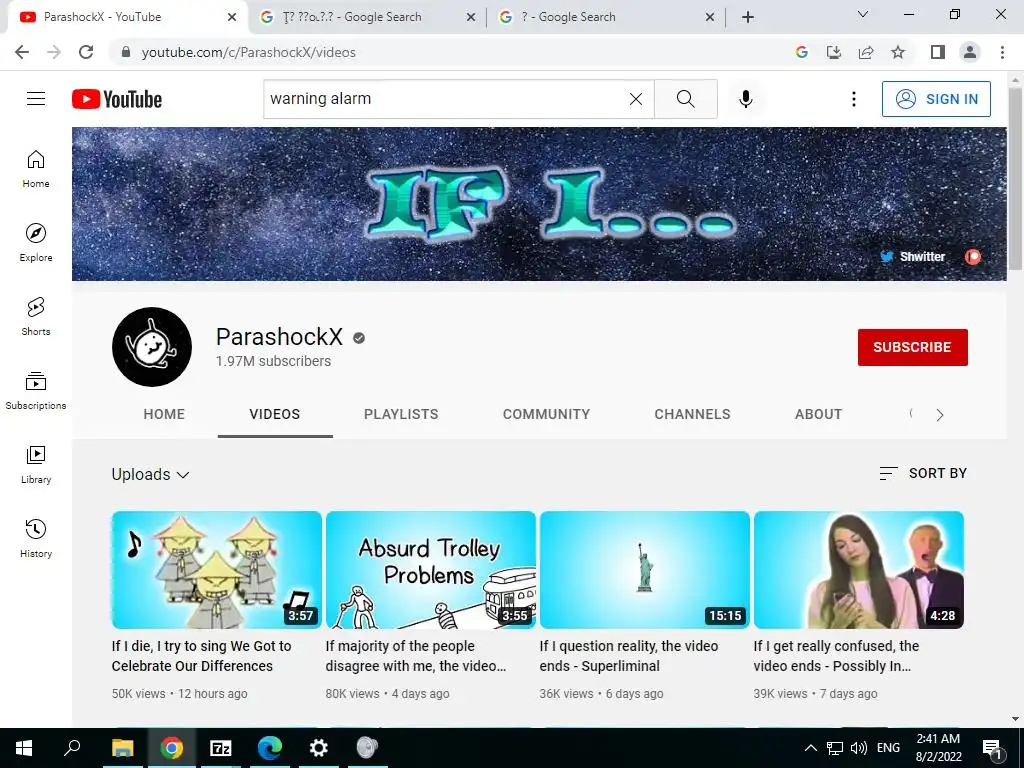Start voice search with microphone
1024x768 pixels.
pos(746,99)
